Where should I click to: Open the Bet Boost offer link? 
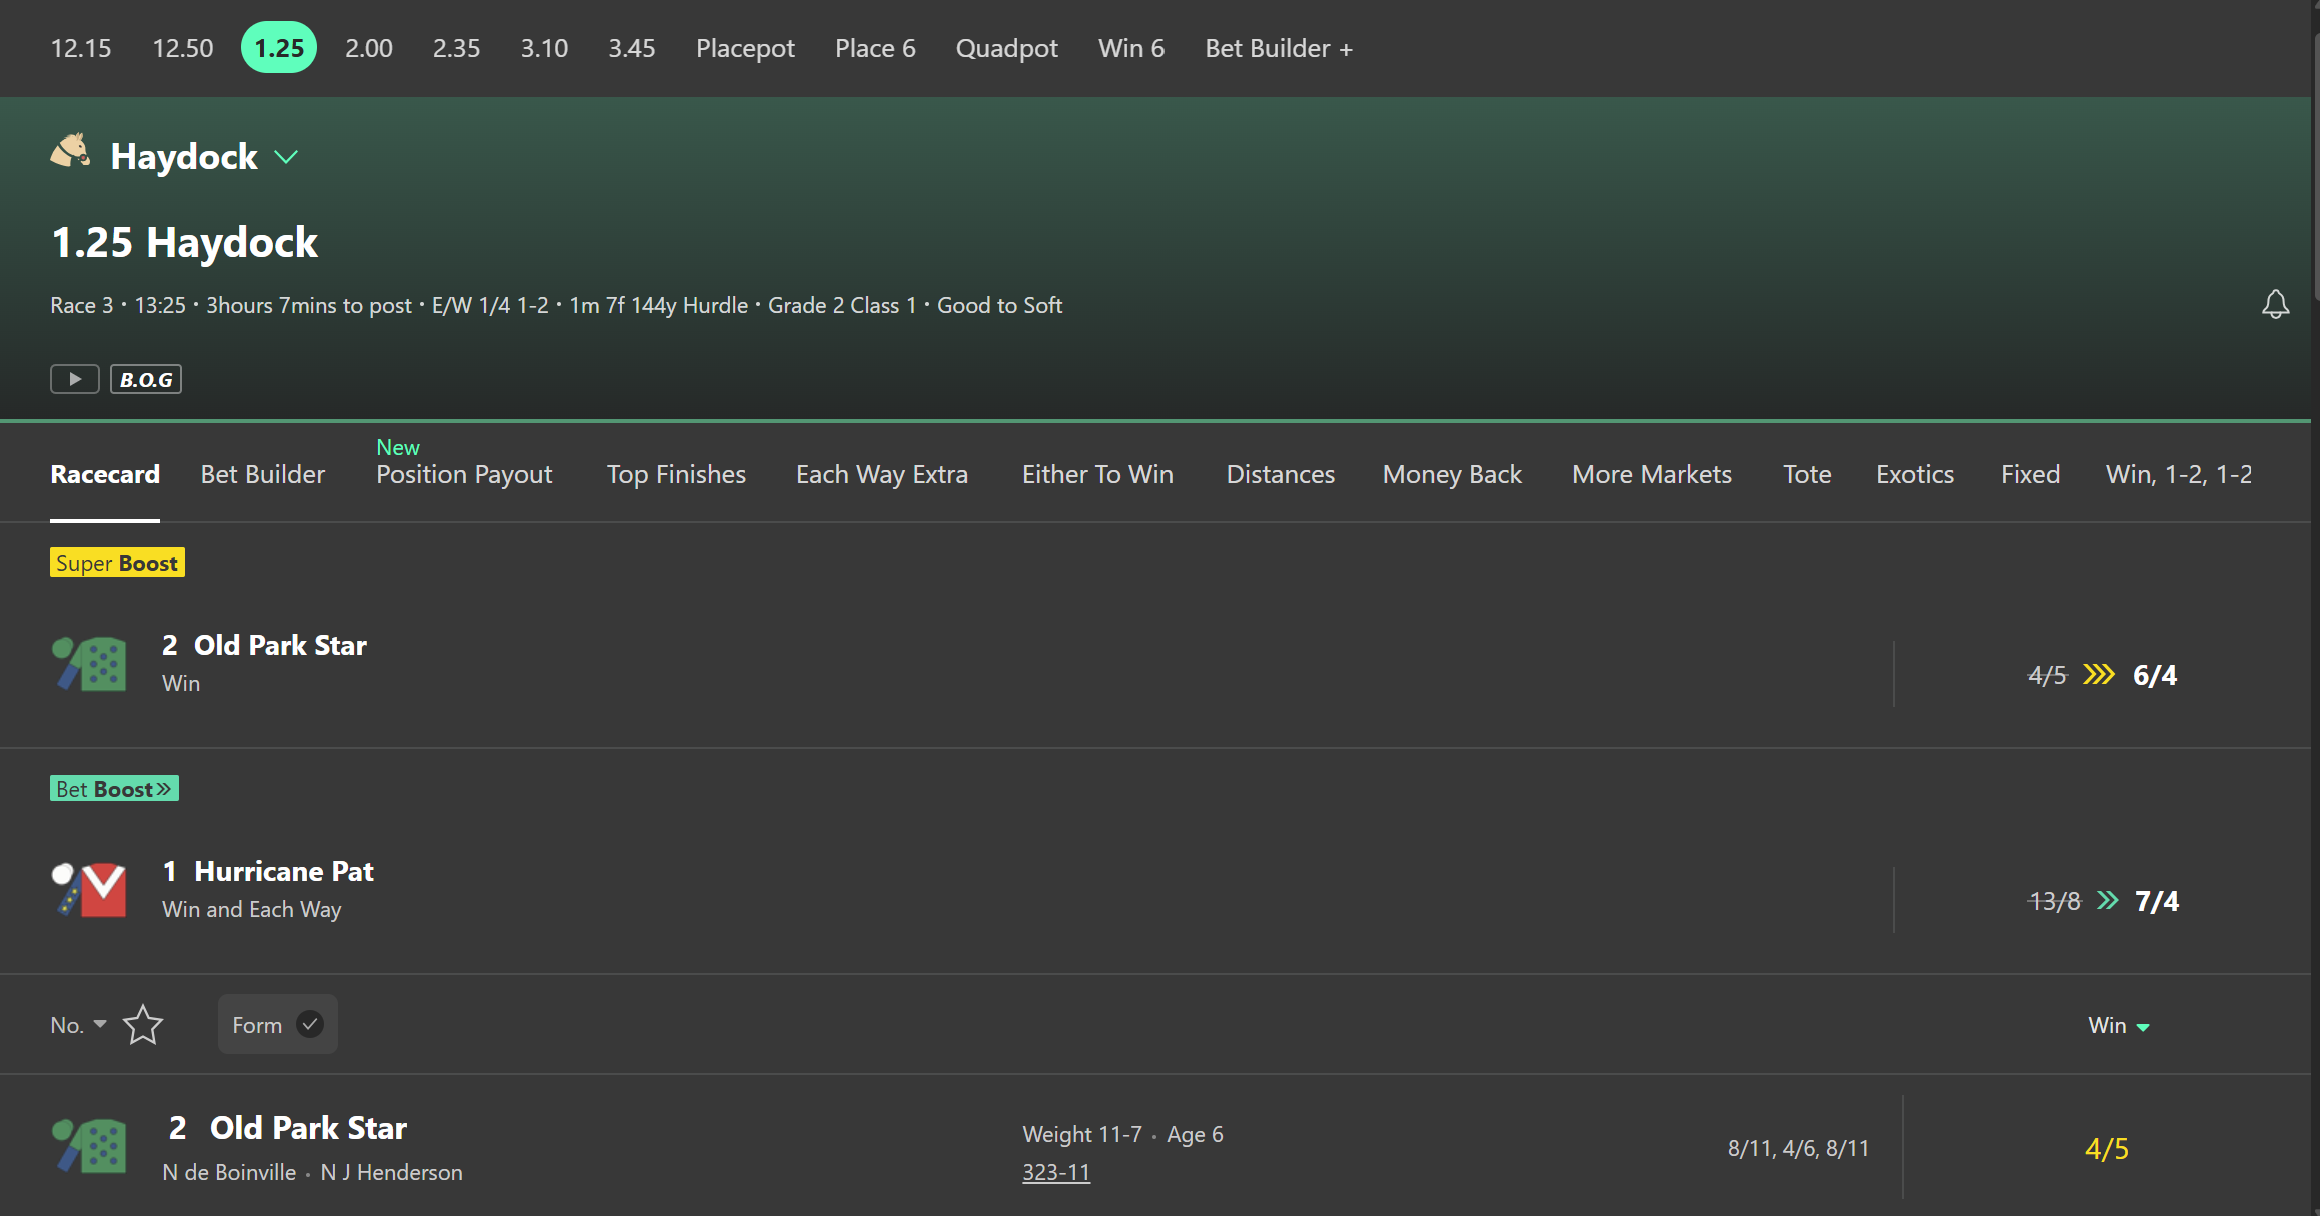(113, 788)
